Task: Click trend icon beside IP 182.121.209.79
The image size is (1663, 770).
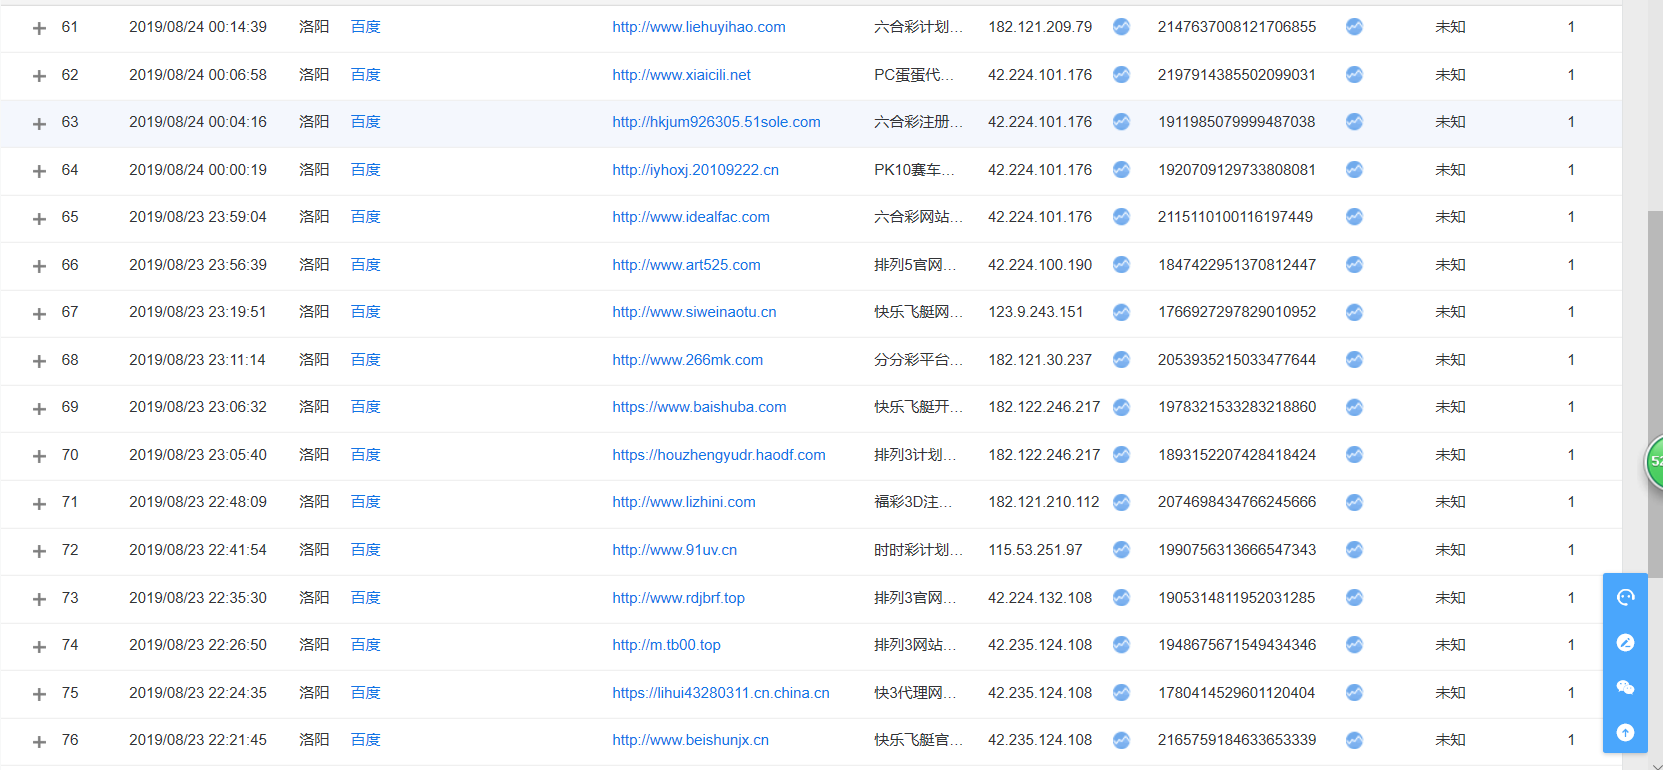Action: pos(1121,27)
